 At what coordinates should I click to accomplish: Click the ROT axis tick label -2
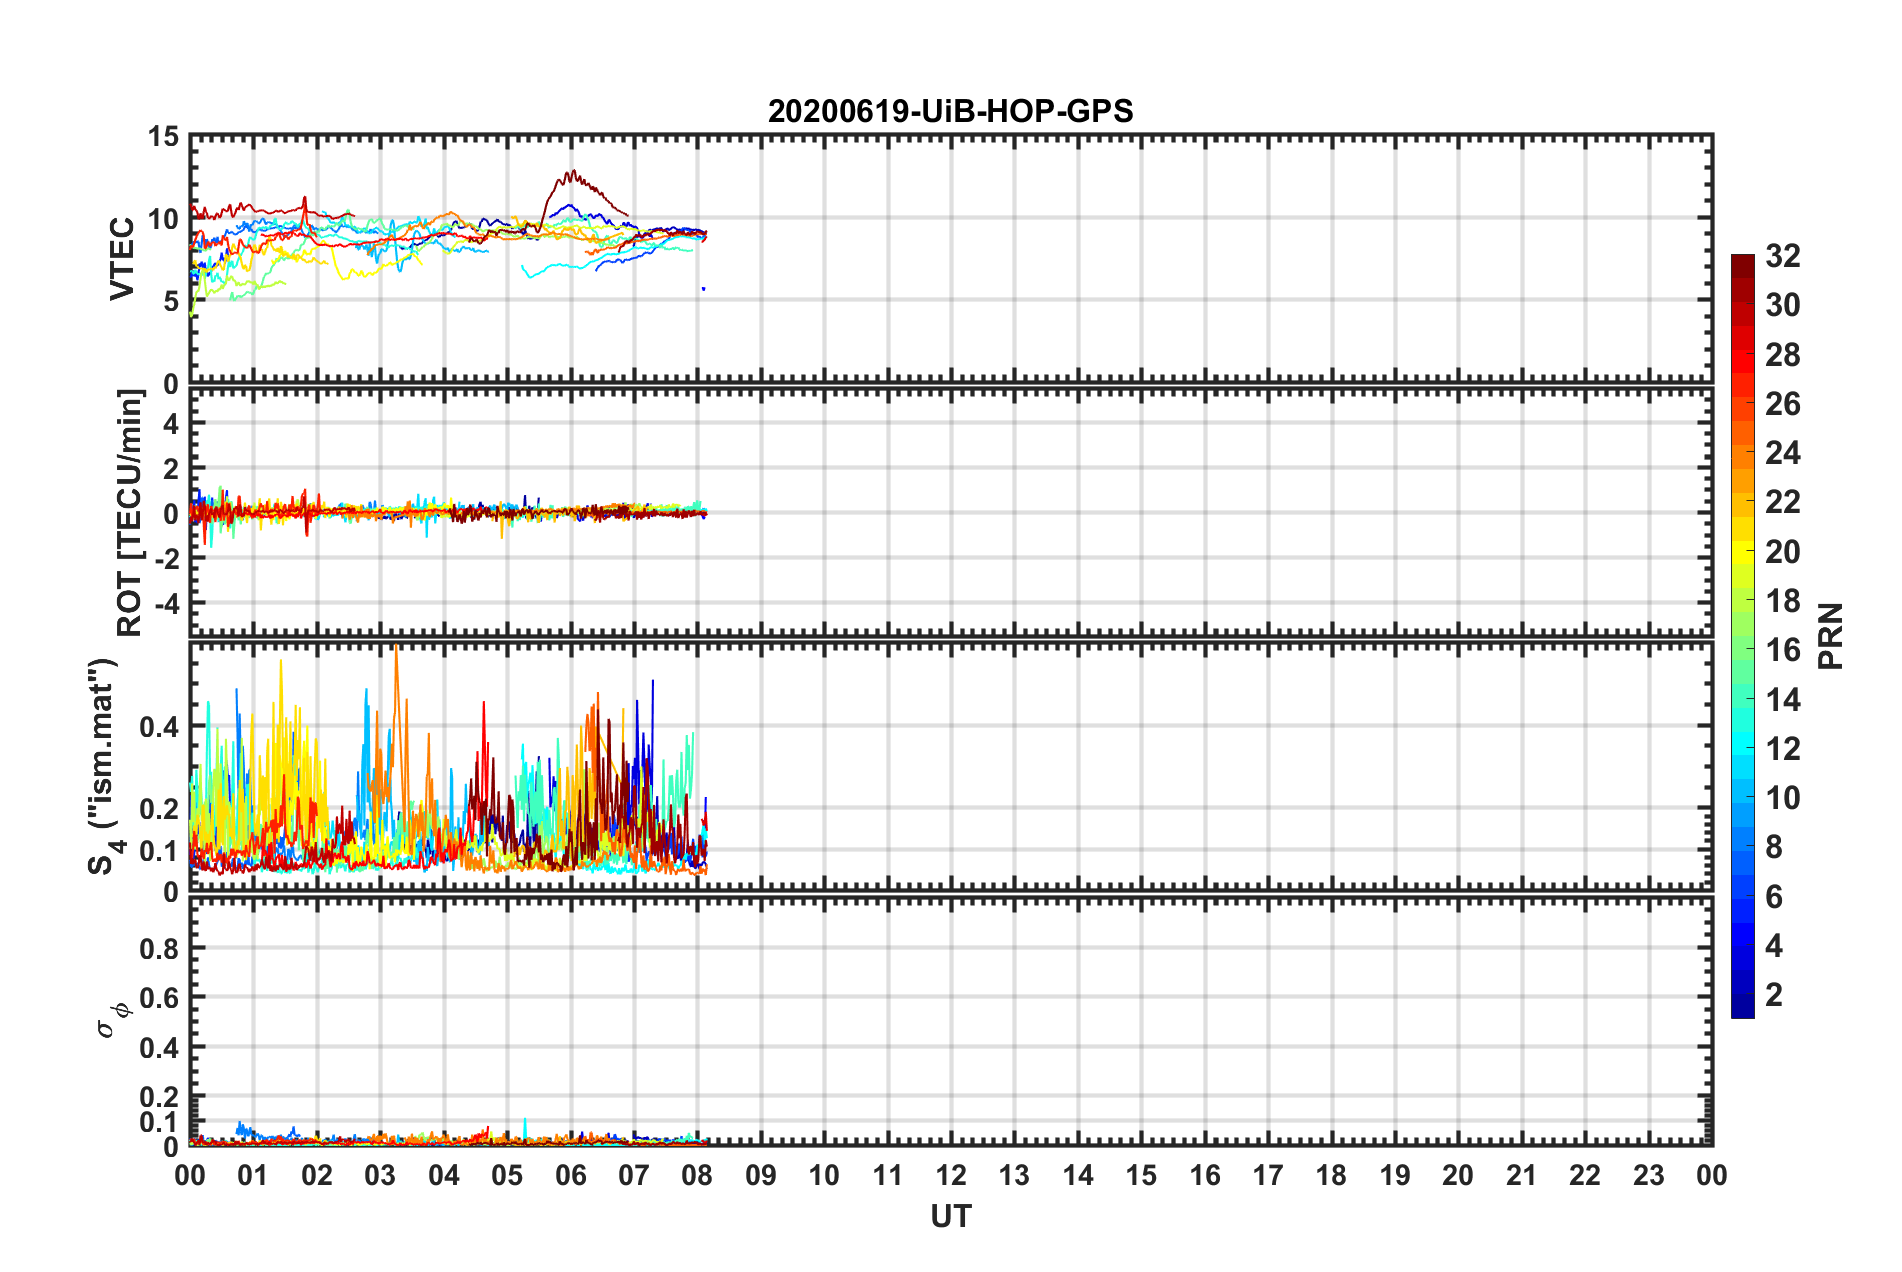(165, 559)
